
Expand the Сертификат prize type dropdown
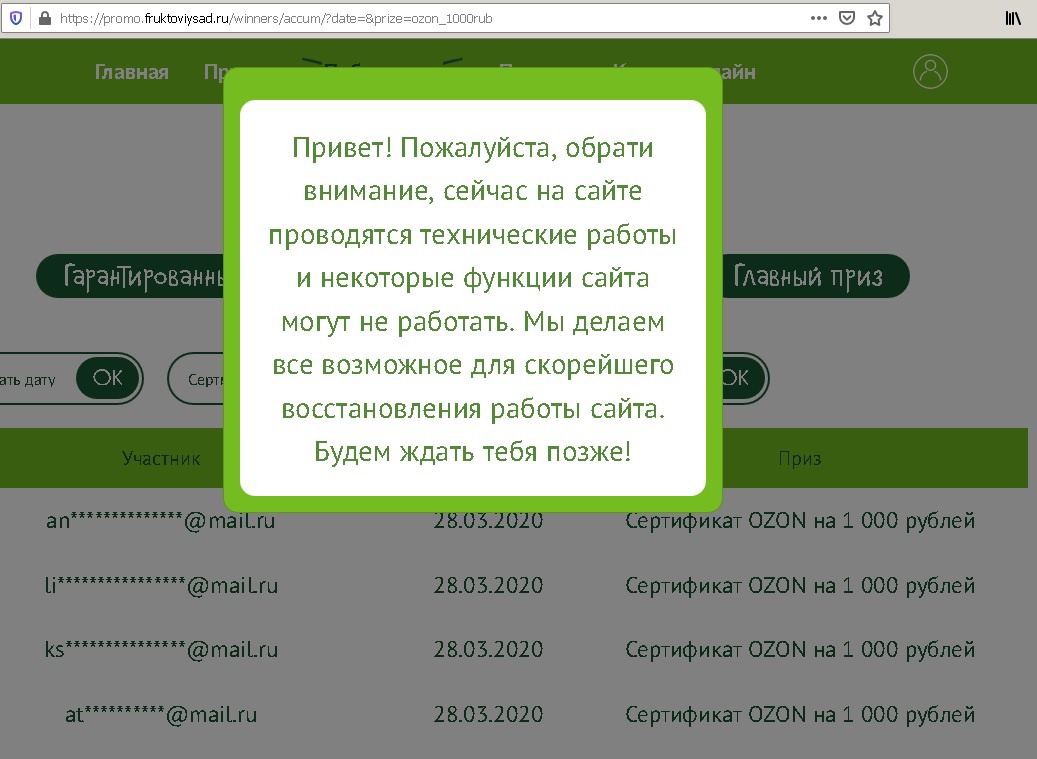[198, 379]
